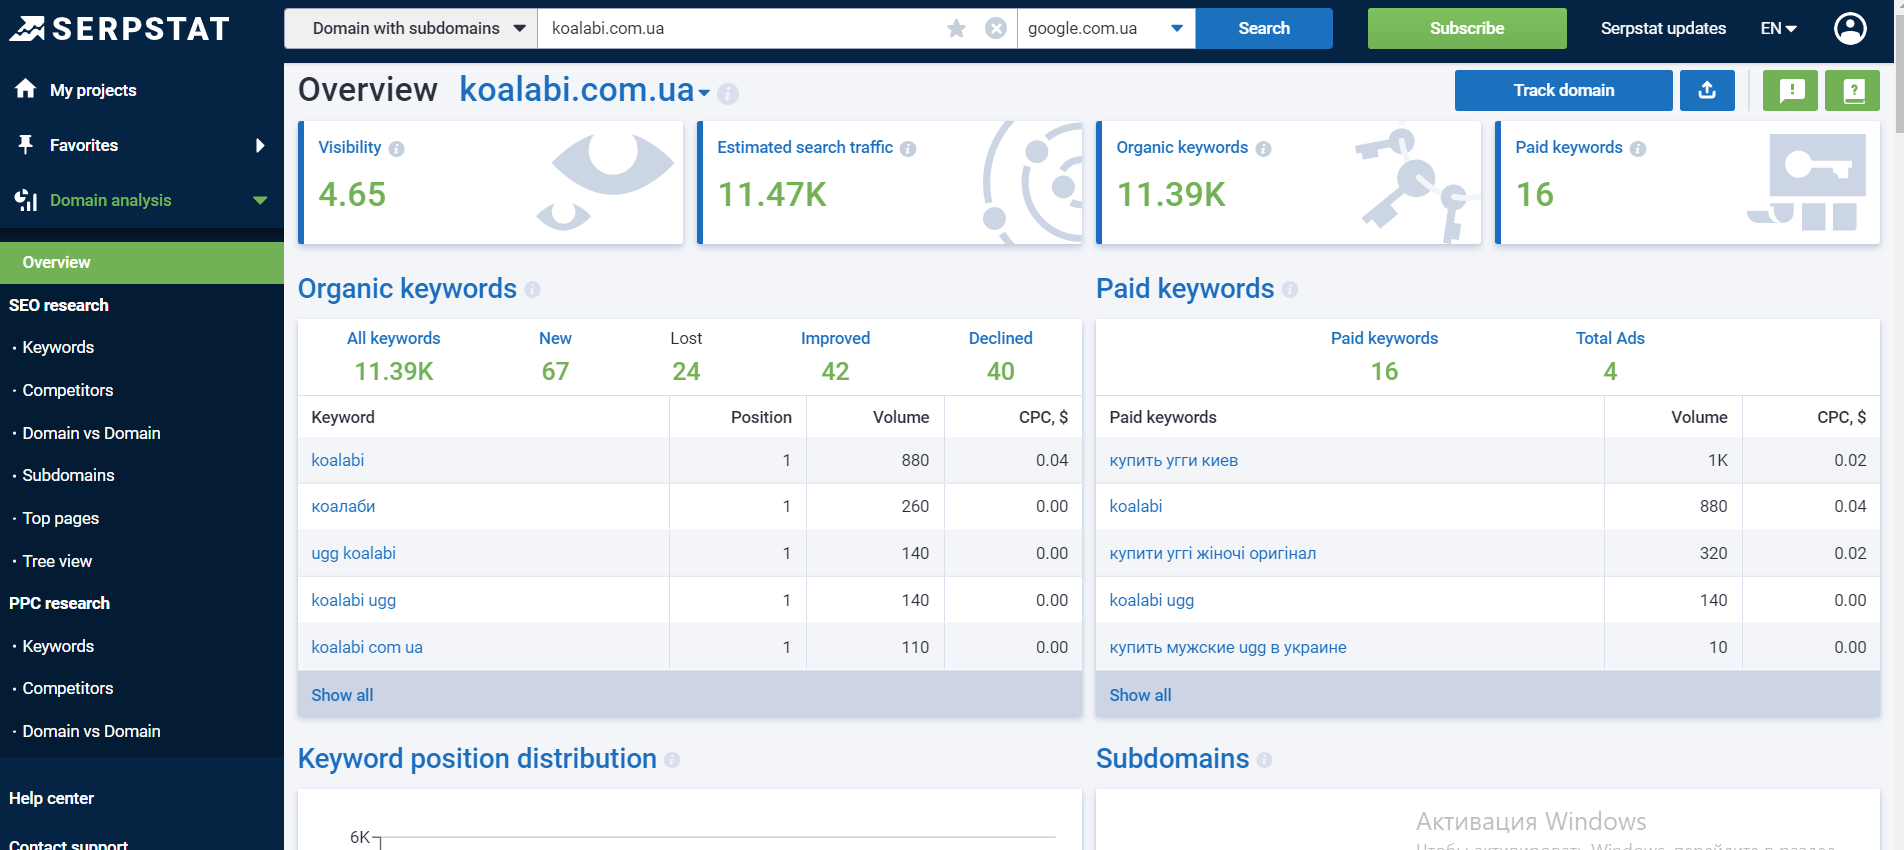
Task: Click paid keyword 'купити уггі жіночі оригінал'
Action: point(1212,553)
